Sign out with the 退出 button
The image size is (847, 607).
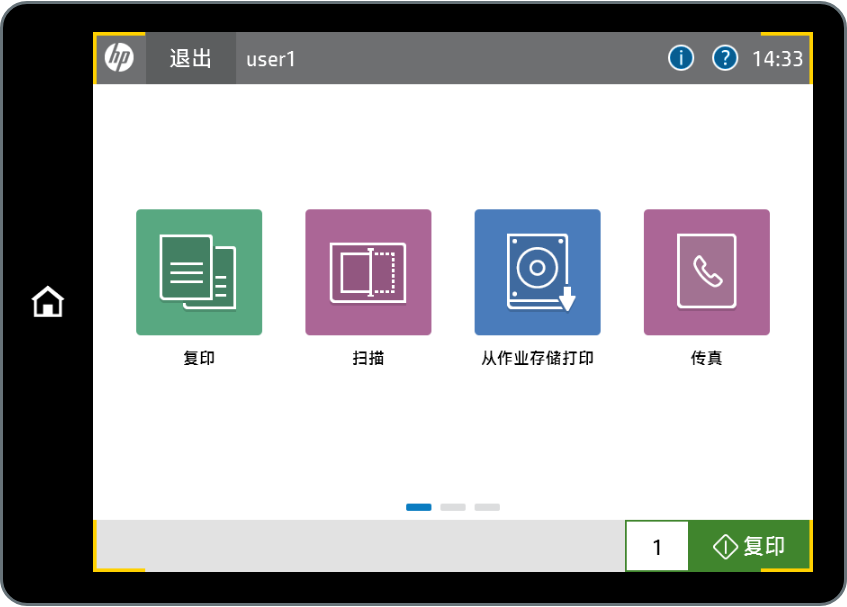coord(191,58)
